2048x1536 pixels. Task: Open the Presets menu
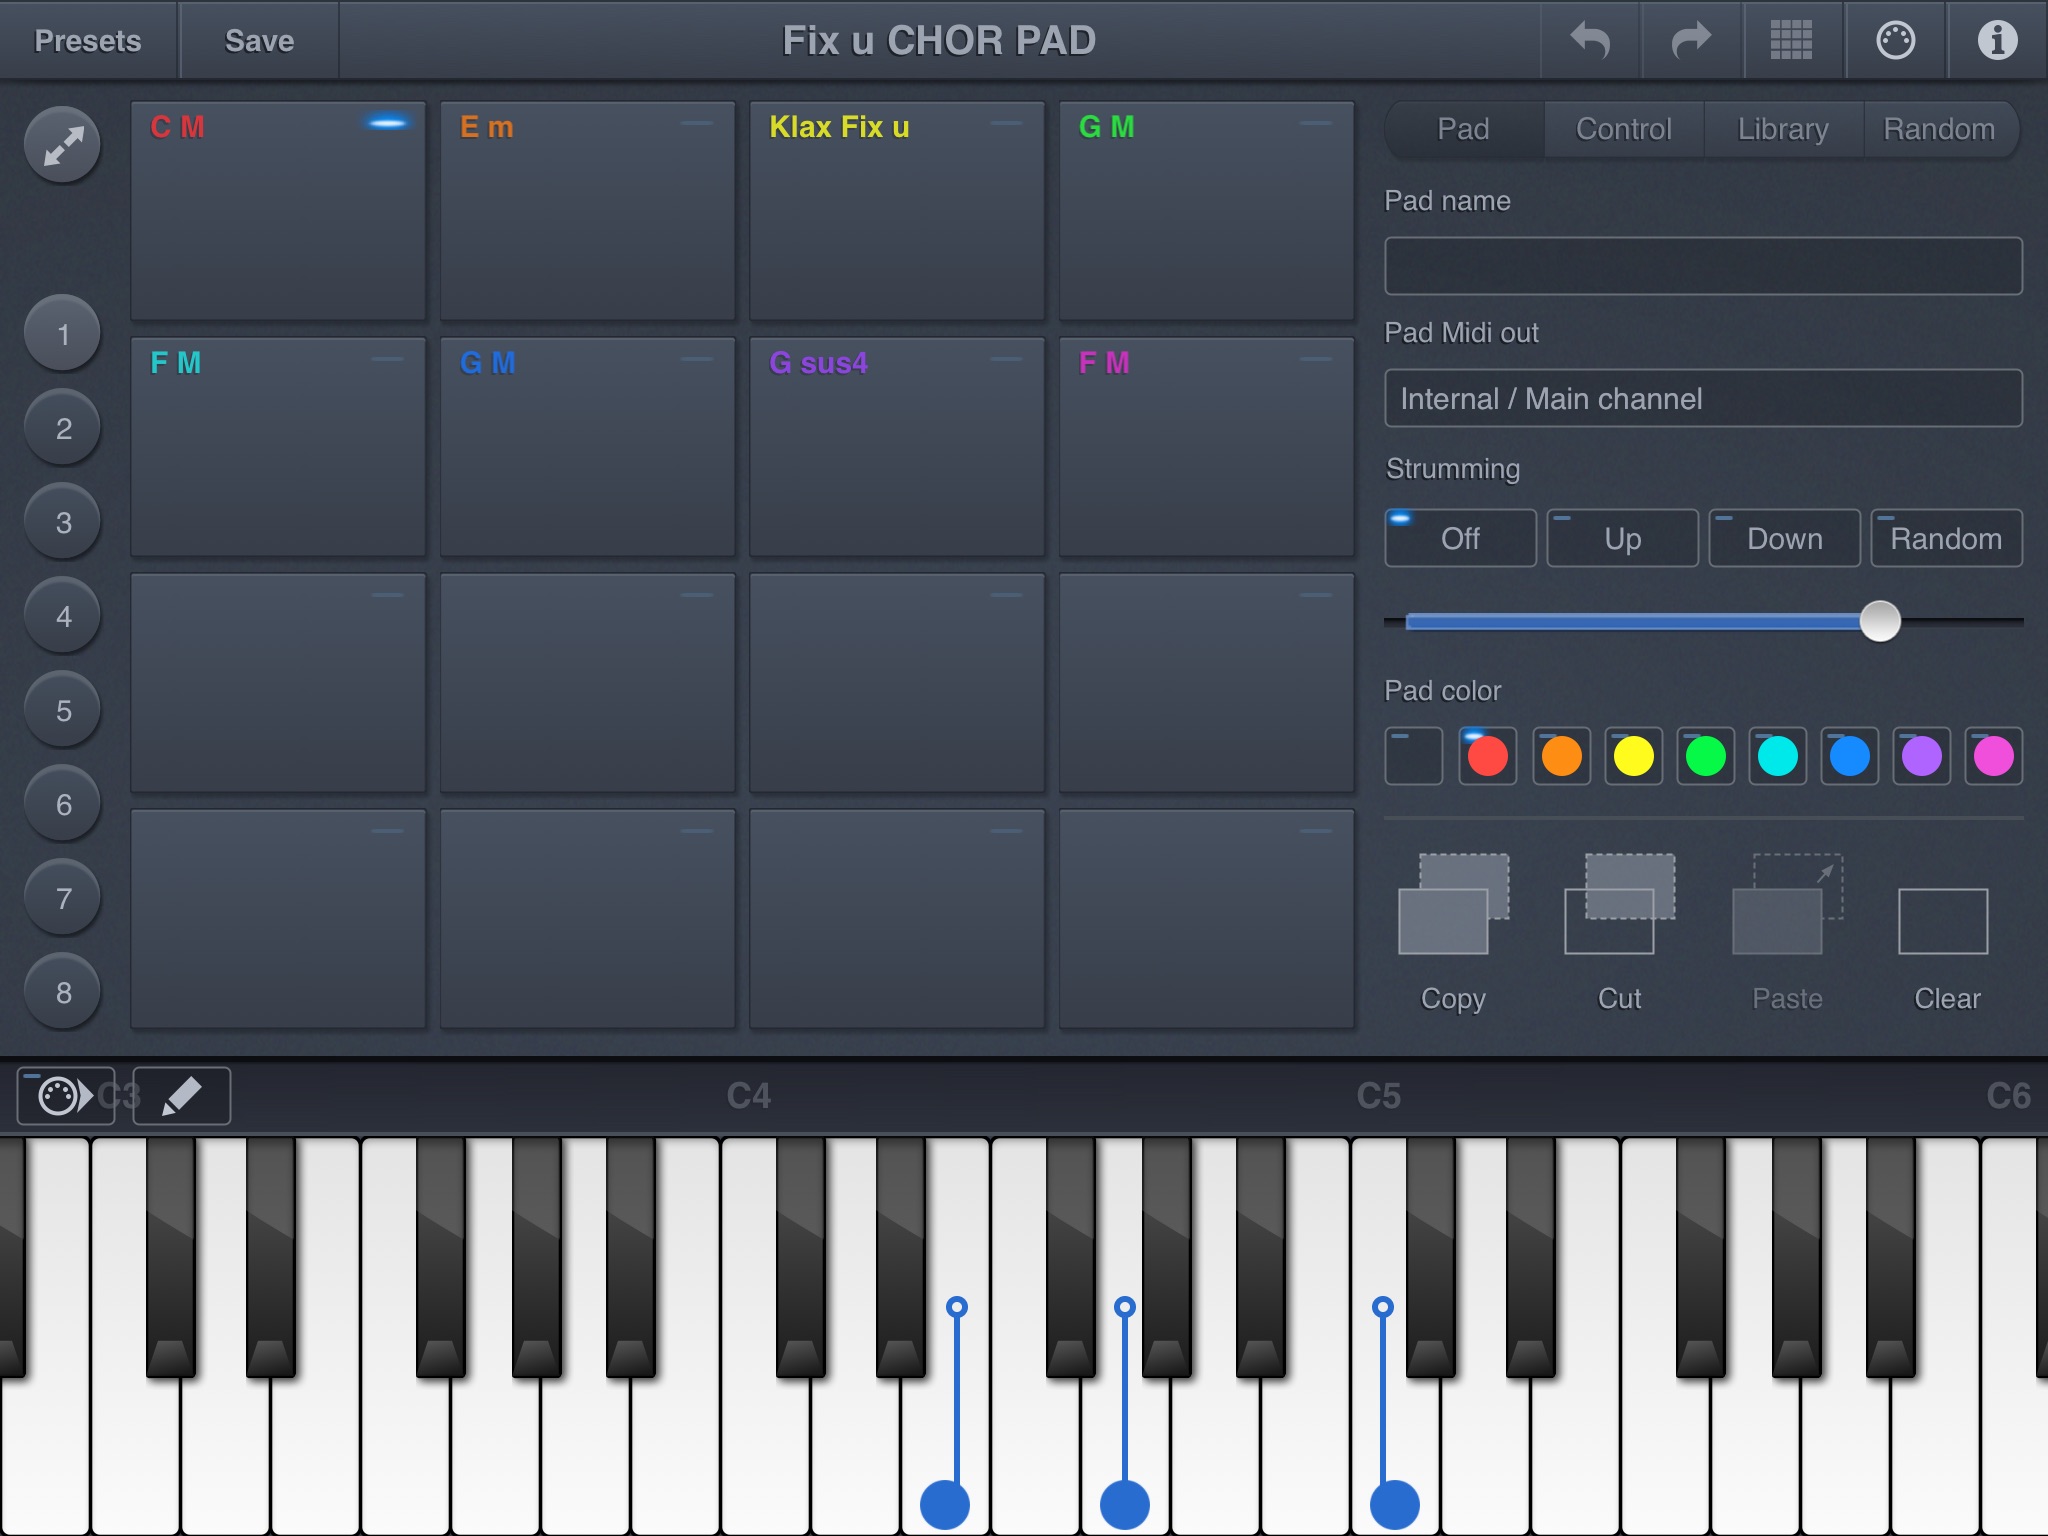point(88,40)
